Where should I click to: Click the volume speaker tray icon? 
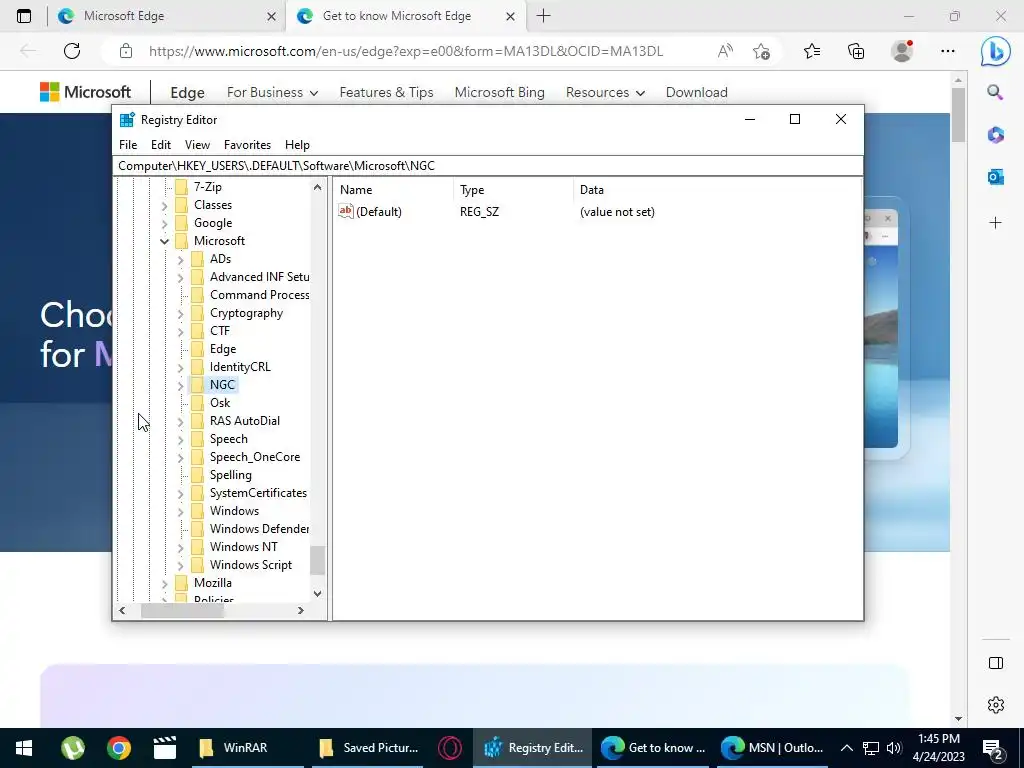pyautogui.click(x=894, y=748)
